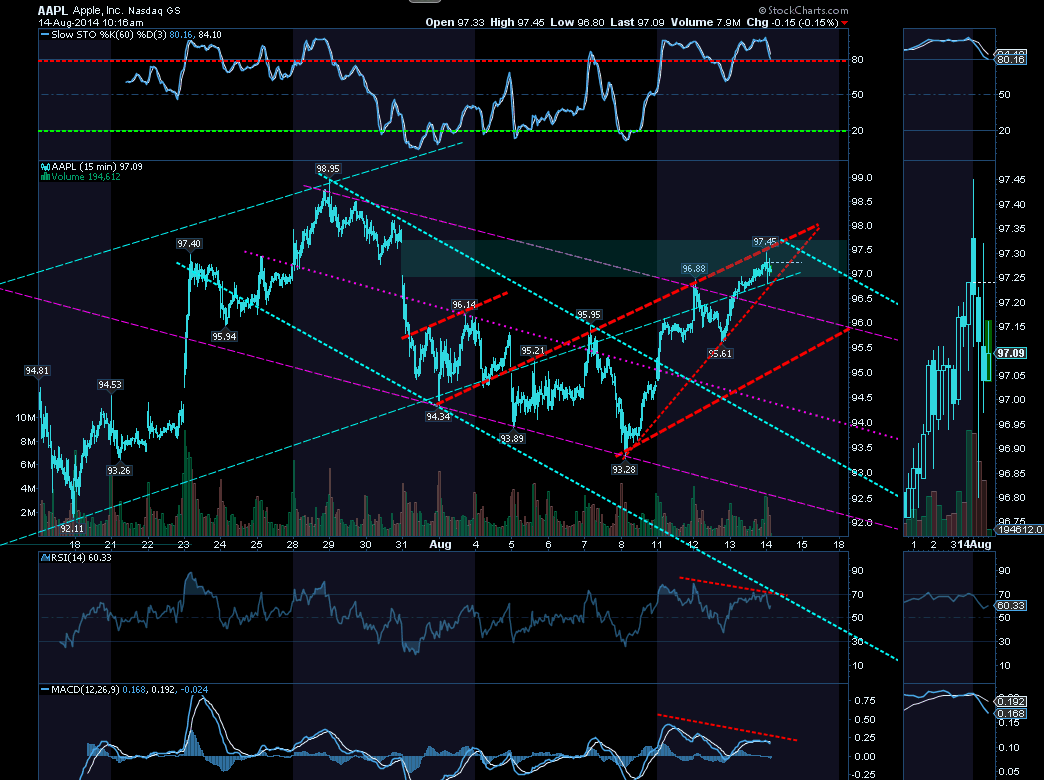This screenshot has height=780, width=1044.
Task: Select the Chg -0.15 (-0.15%) value
Action: (792, 22)
